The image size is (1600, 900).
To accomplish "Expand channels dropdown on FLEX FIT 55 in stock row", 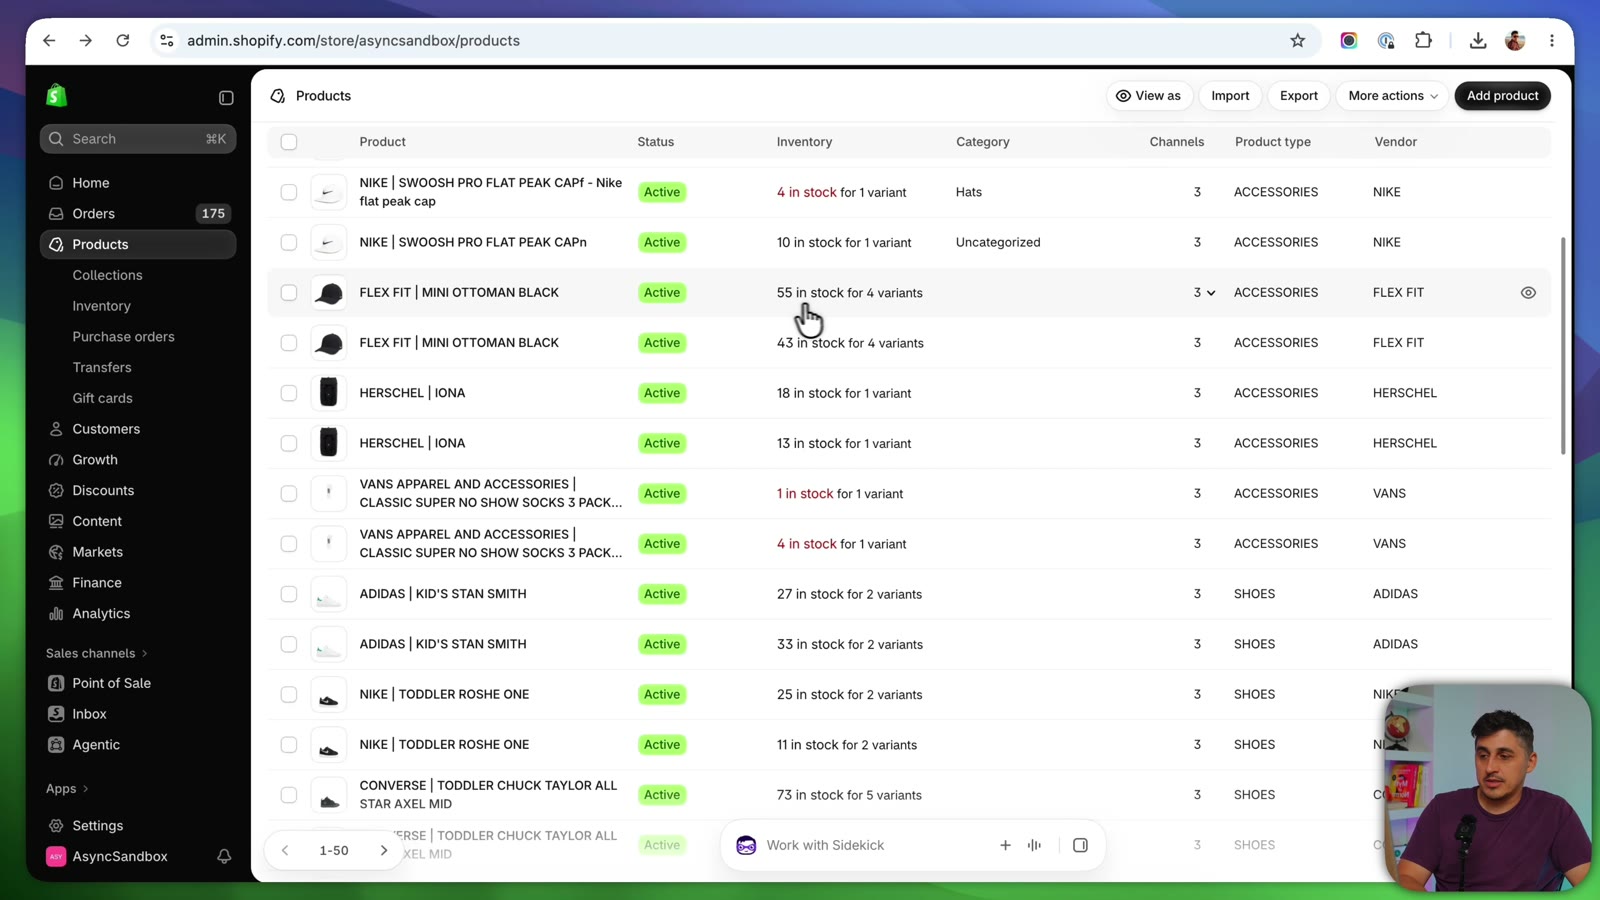I will point(1210,293).
